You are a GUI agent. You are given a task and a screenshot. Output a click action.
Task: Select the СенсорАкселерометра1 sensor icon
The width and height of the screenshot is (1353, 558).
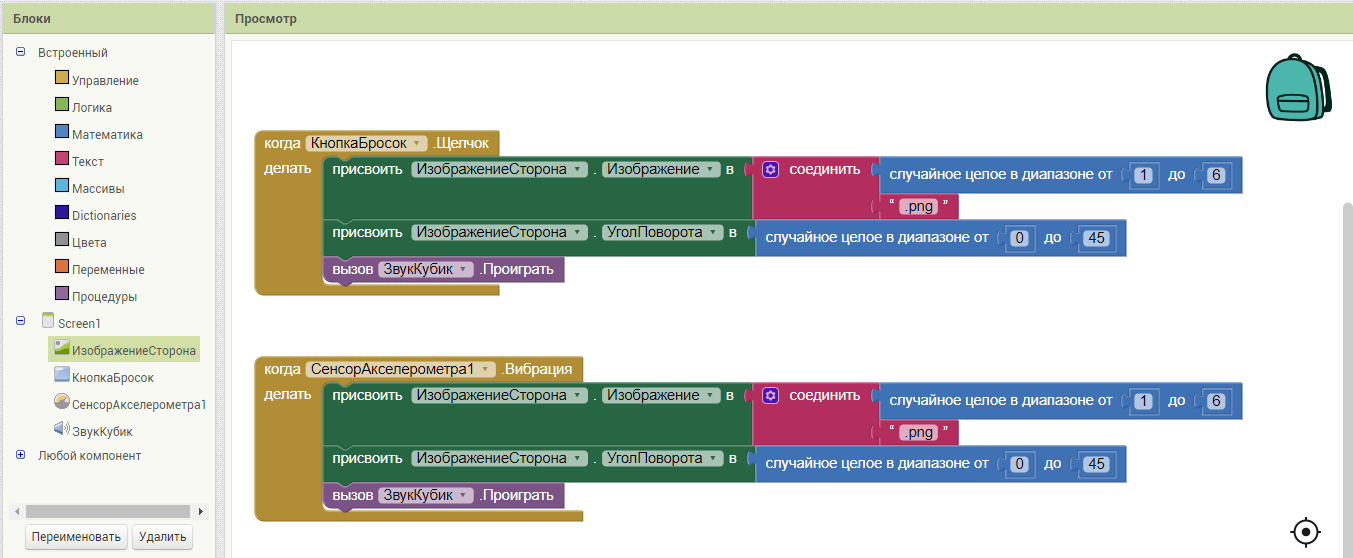point(62,402)
